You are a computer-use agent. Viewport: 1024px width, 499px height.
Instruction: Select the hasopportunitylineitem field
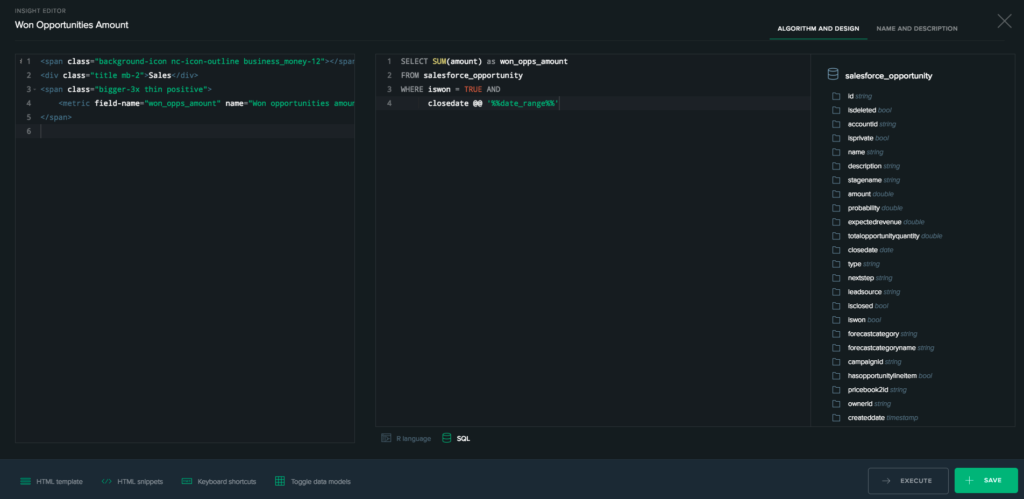pyautogui.click(x=889, y=376)
